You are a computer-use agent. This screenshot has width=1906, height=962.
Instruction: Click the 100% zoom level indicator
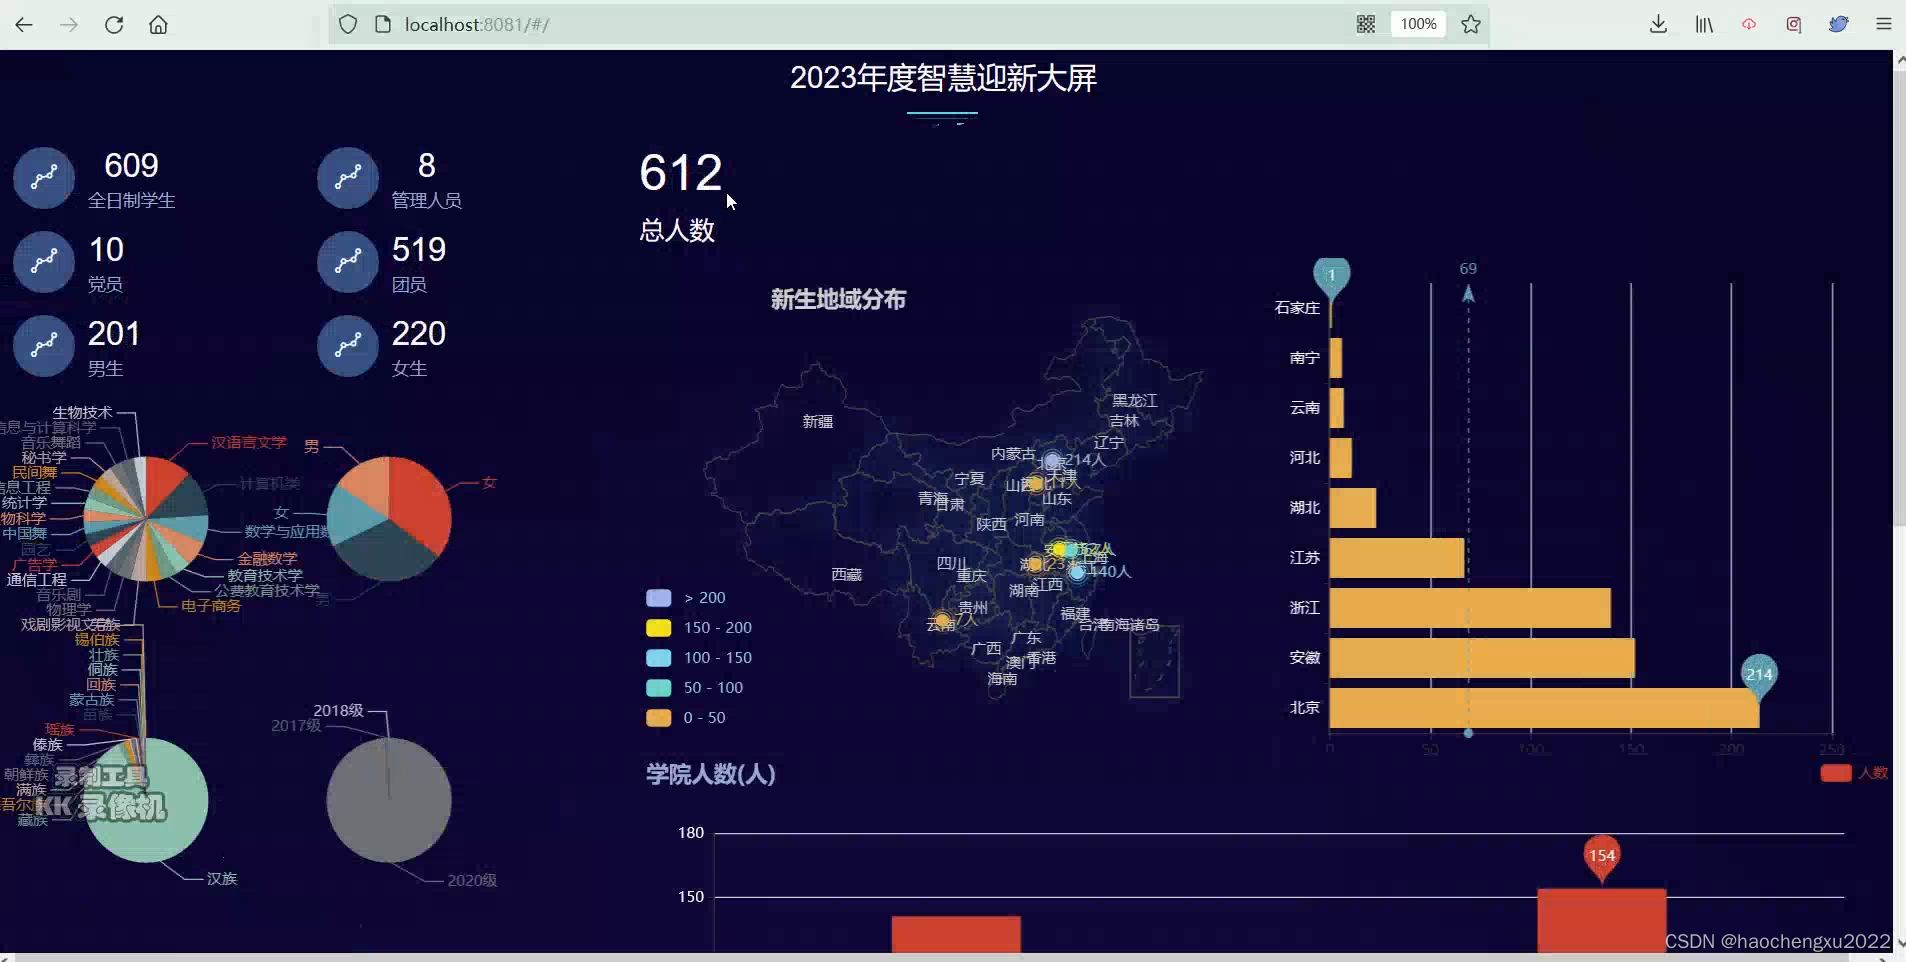pyautogui.click(x=1418, y=24)
